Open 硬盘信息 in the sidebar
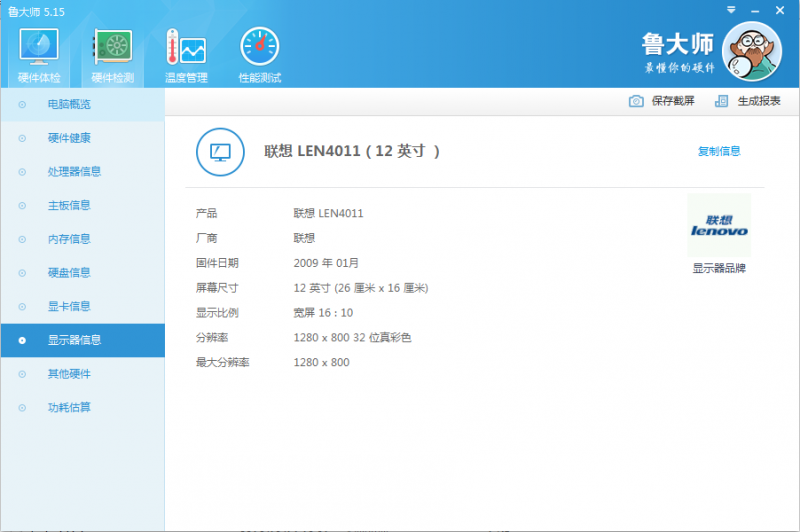 click(83, 273)
